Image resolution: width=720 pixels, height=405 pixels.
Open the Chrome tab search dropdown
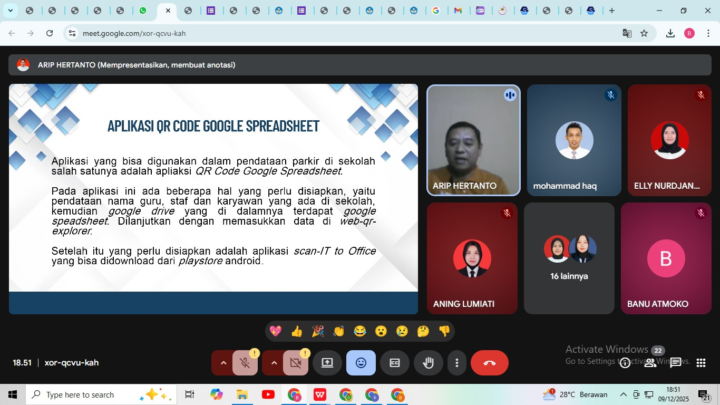[10, 10]
